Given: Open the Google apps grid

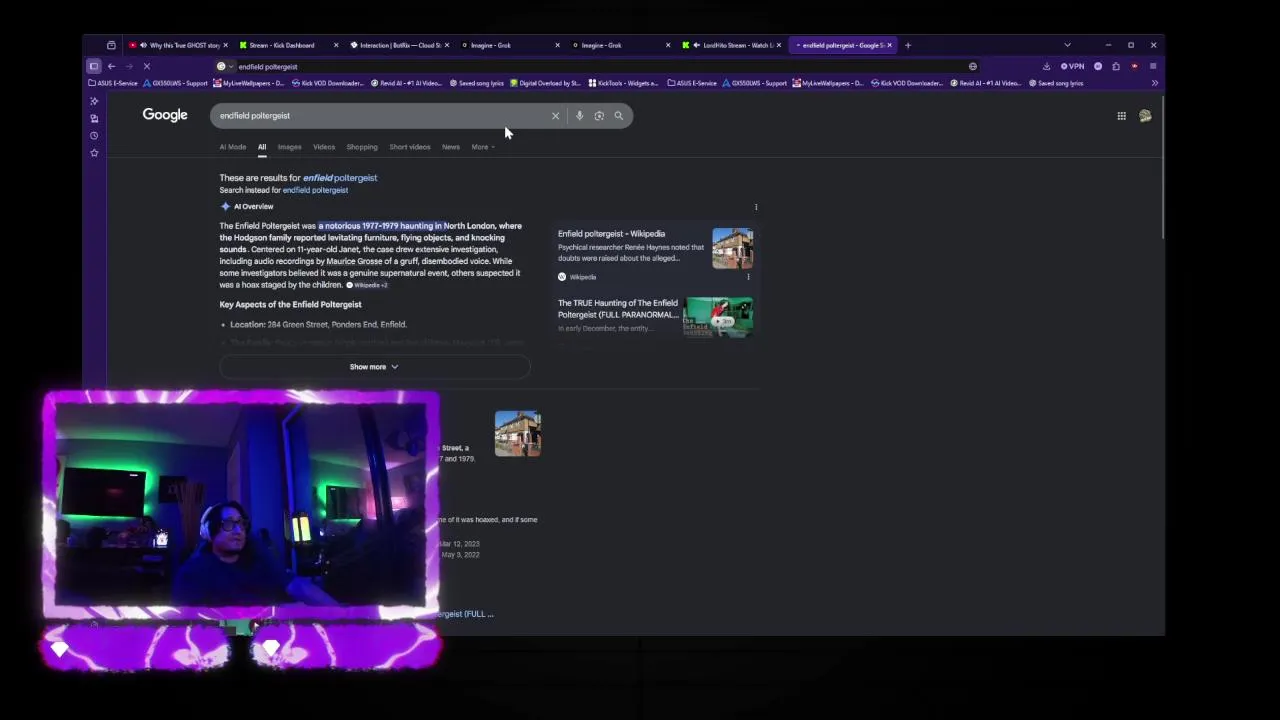Looking at the screenshot, I should click(x=1122, y=116).
